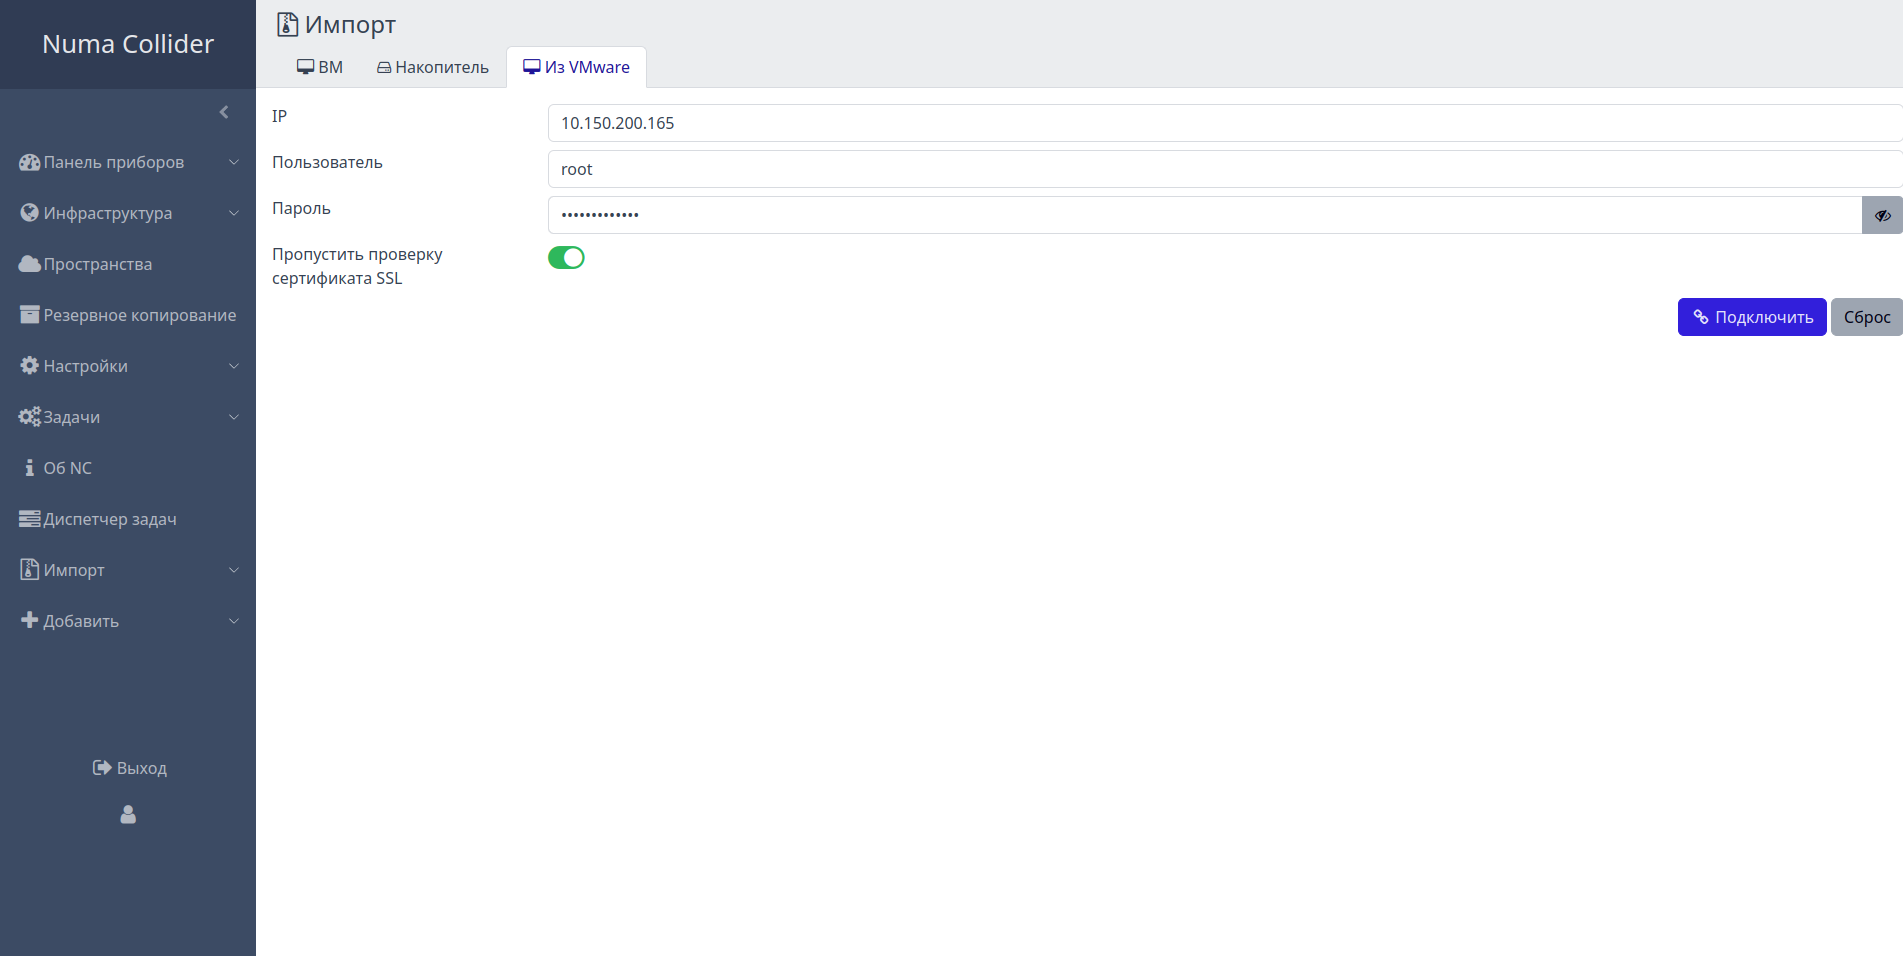This screenshot has width=1903, height=956.
Task: Open Добавить menu label
Action: pos(81,621)
